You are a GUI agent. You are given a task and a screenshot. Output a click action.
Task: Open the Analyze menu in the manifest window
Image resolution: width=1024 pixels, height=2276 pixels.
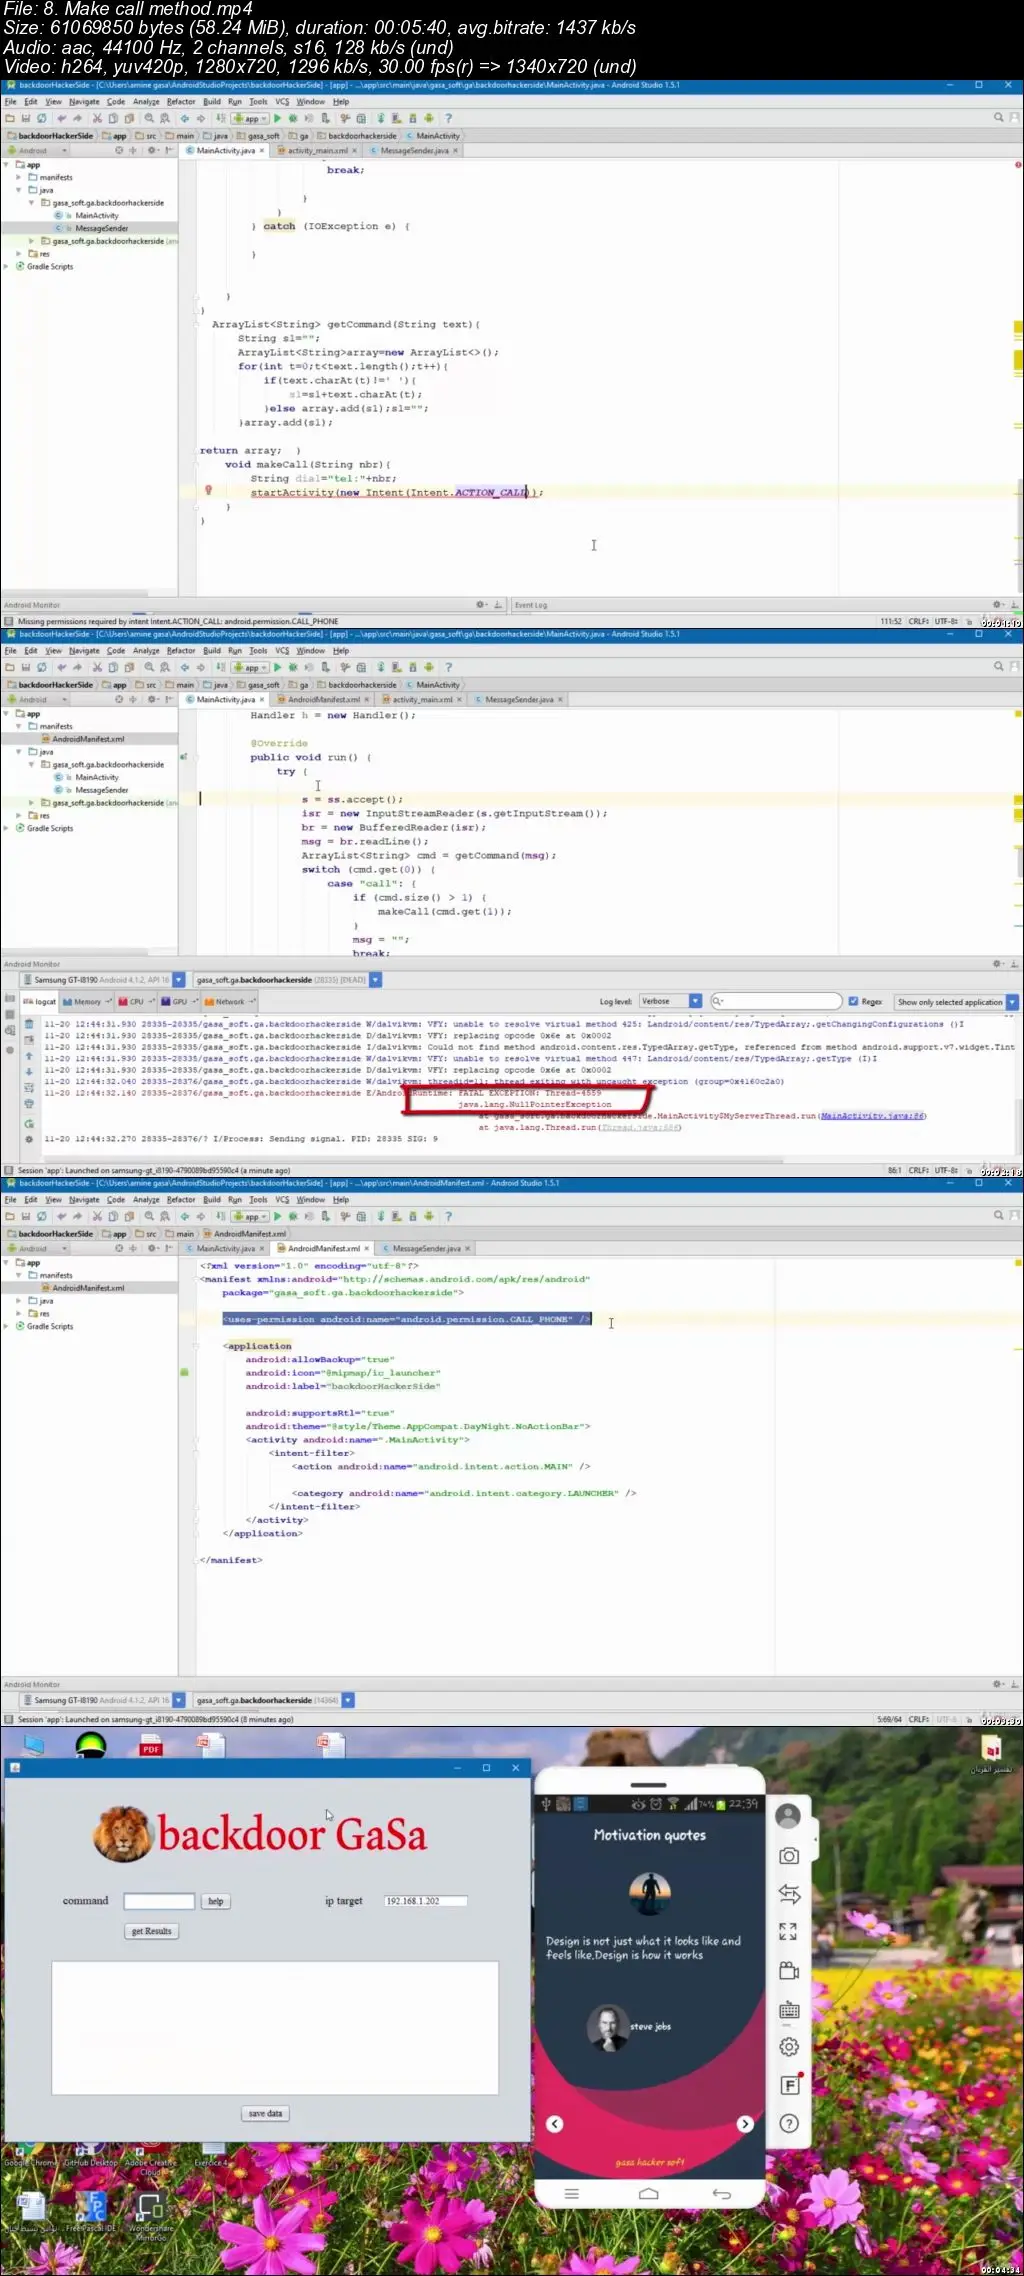[146, 1200]
